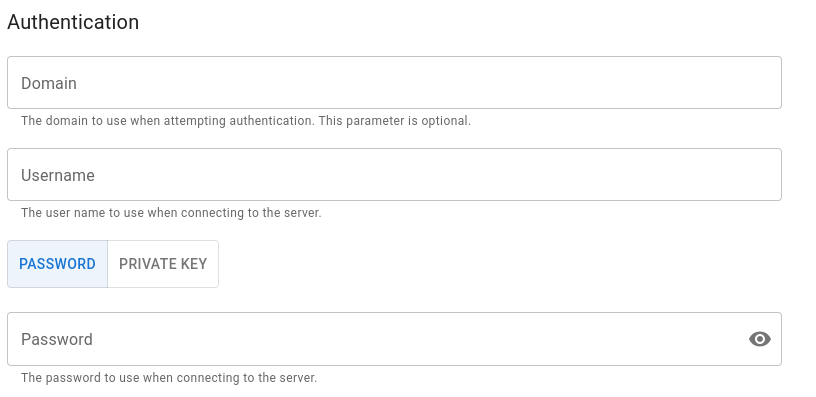Focus the Domain input field
This screenshot has height=397, width=816.
394,83
